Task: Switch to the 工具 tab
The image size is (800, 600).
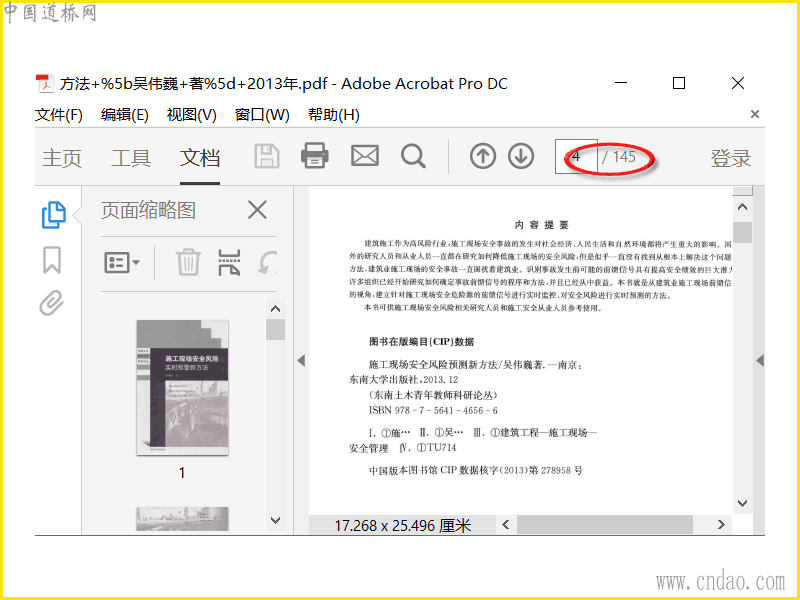Action: point(131,158)
